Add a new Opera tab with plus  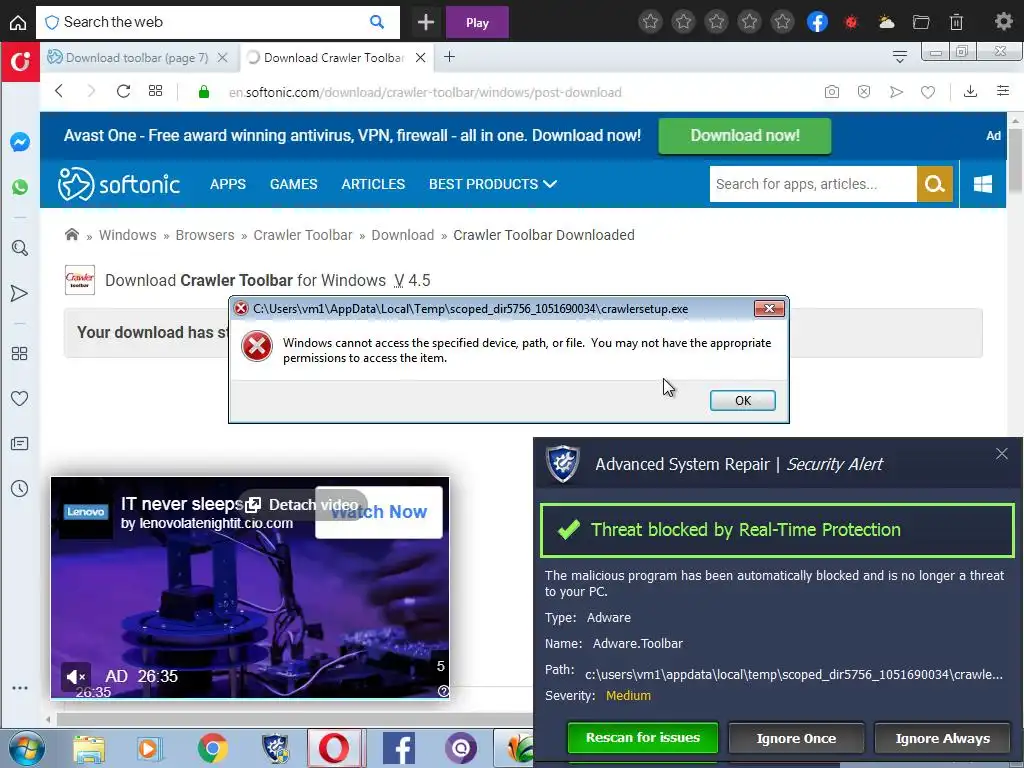[x=449, y=57]
